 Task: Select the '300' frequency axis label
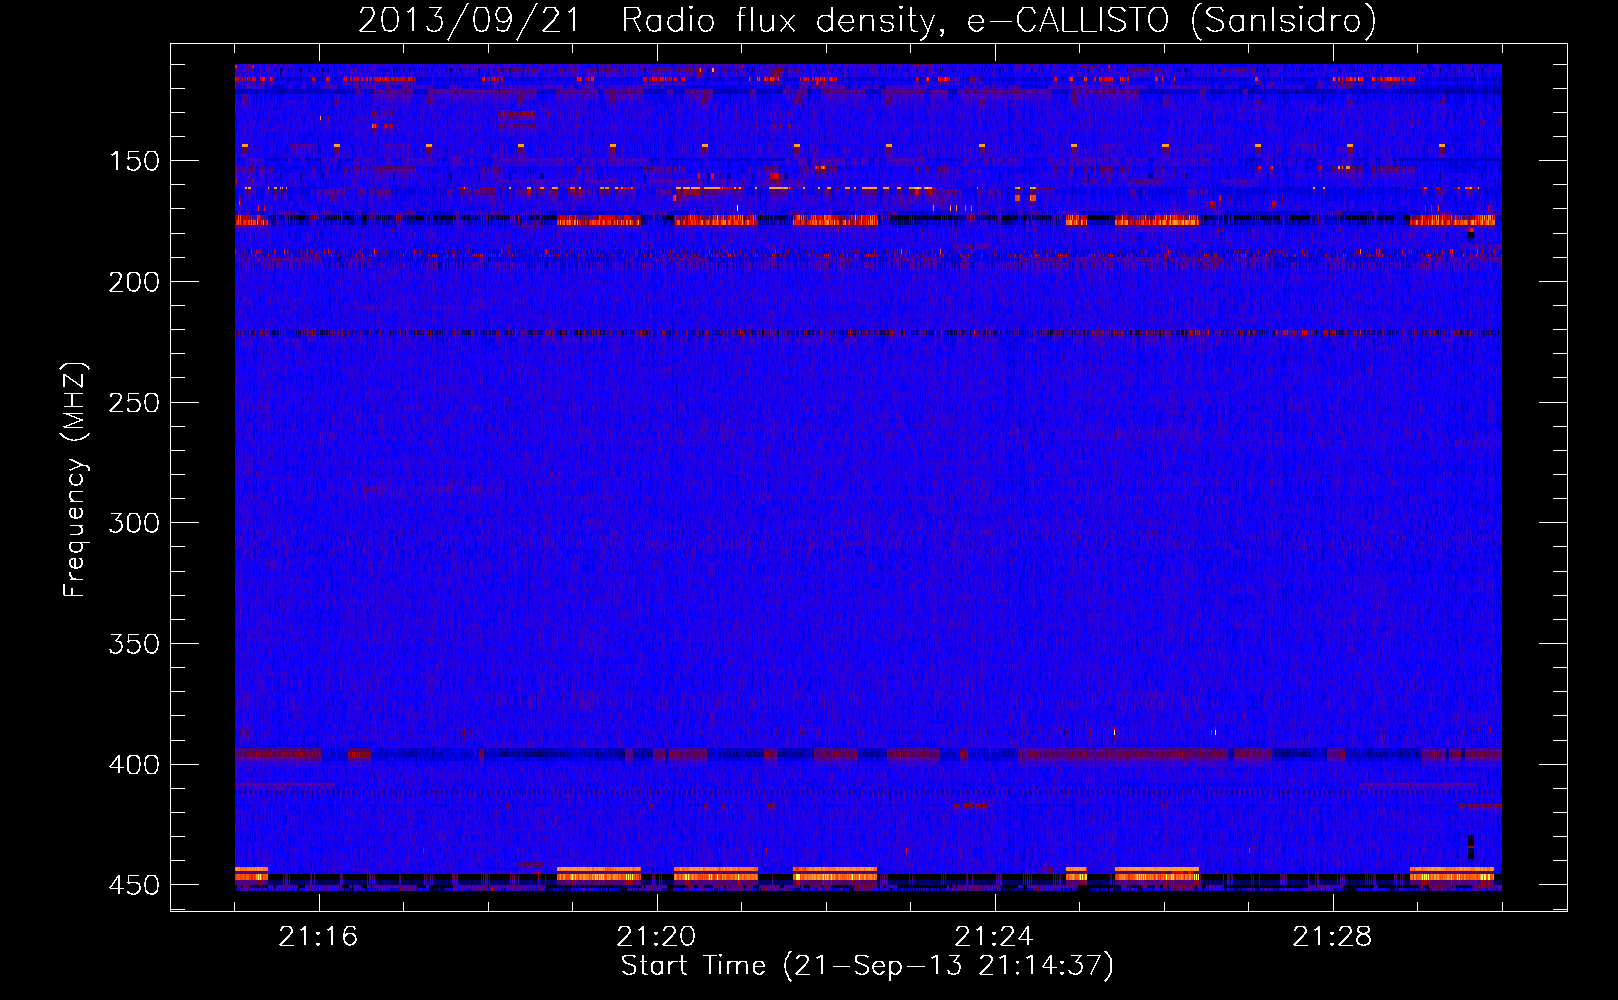point(133,524)
